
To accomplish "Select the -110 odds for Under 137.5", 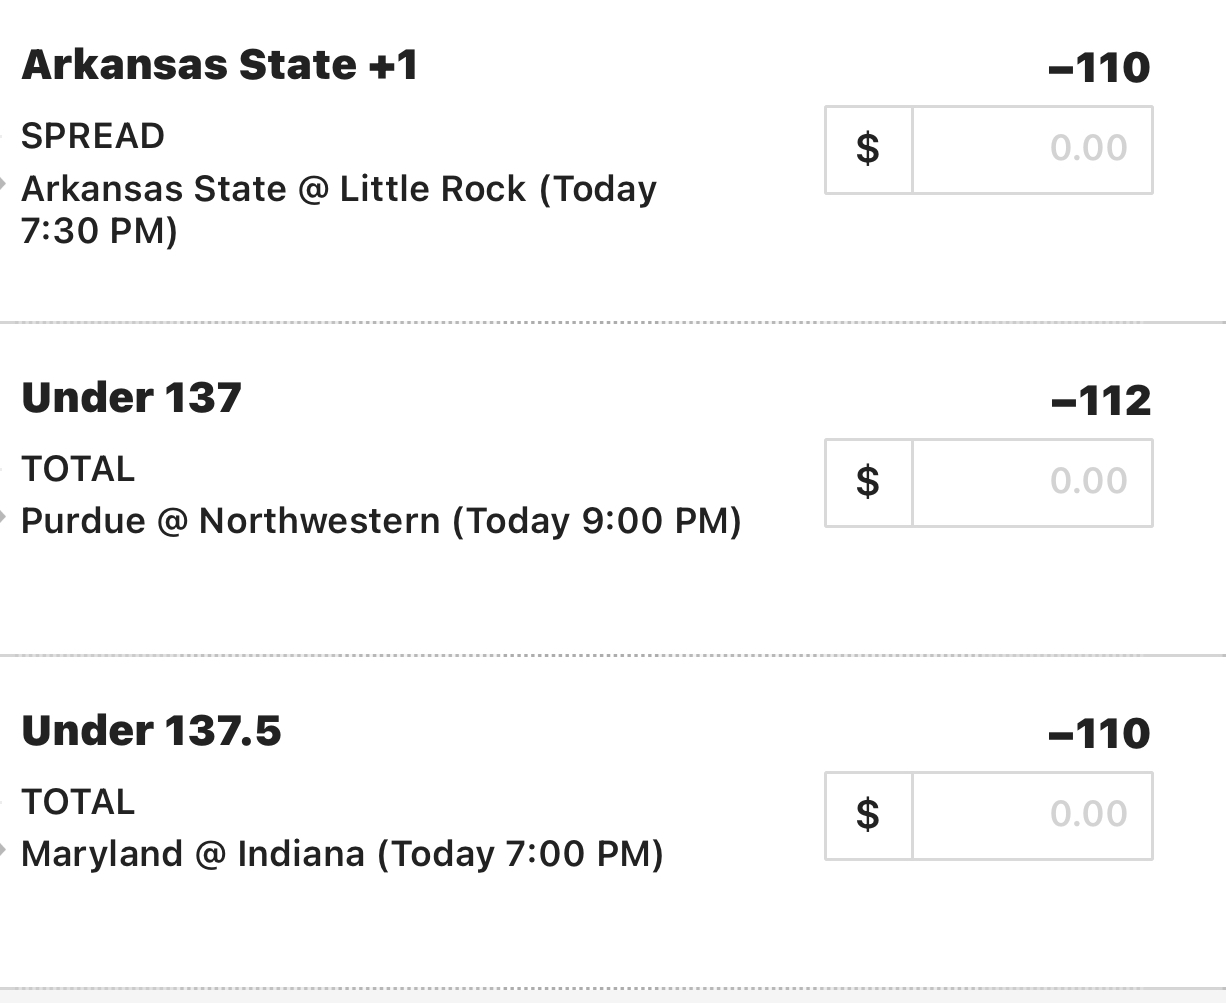I will pyautogui.click(x=1099, y=735).
